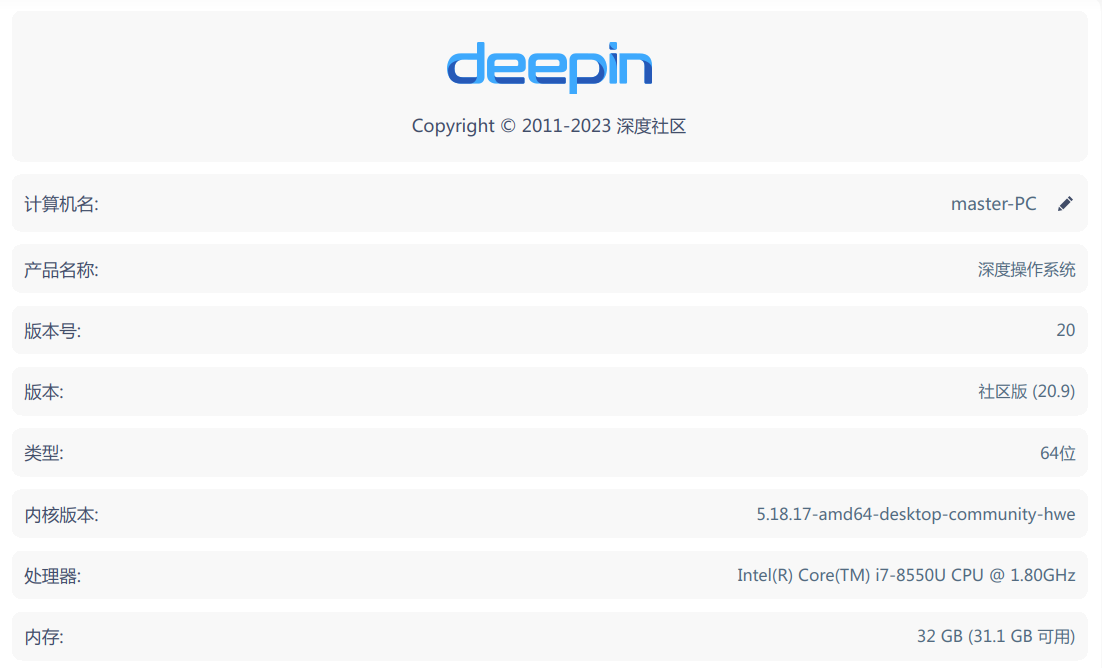Select memory value 32 GB (31.1 GB 可用)

[996, 636]
